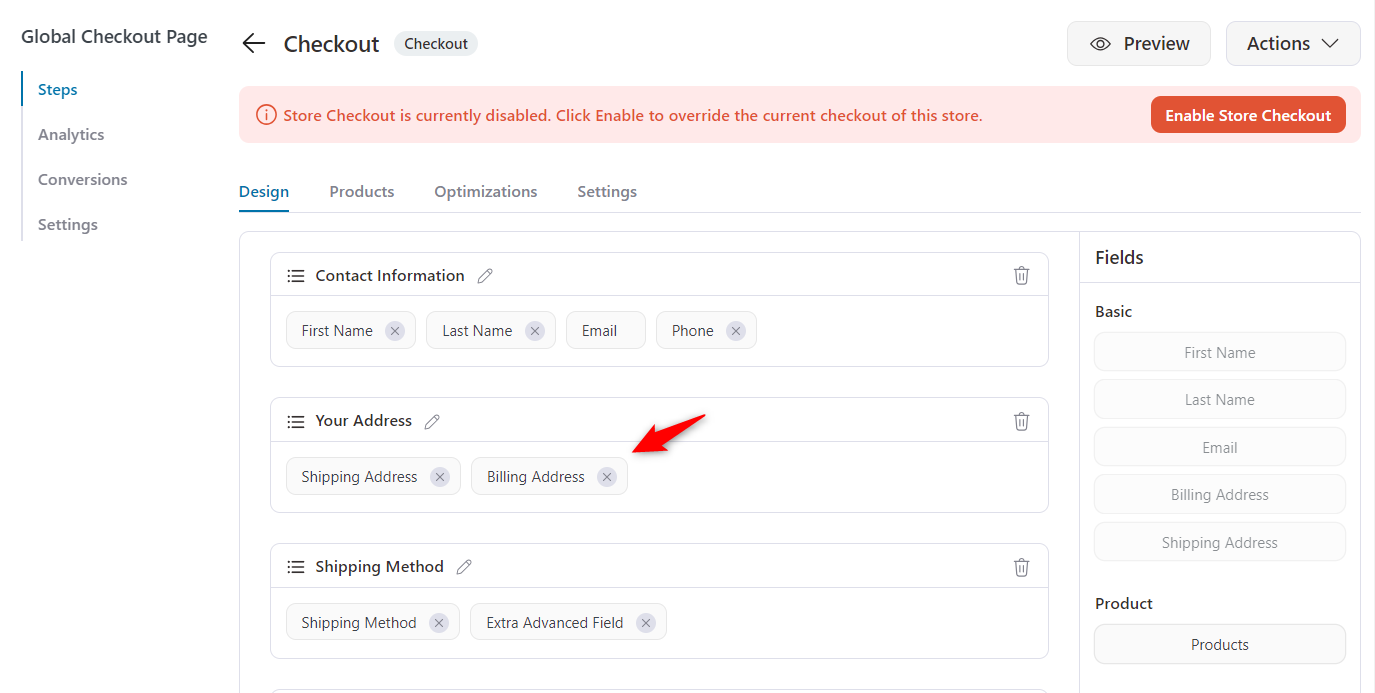
Task: Edit the Your Address section title
Action: click(x=432, y=421)
